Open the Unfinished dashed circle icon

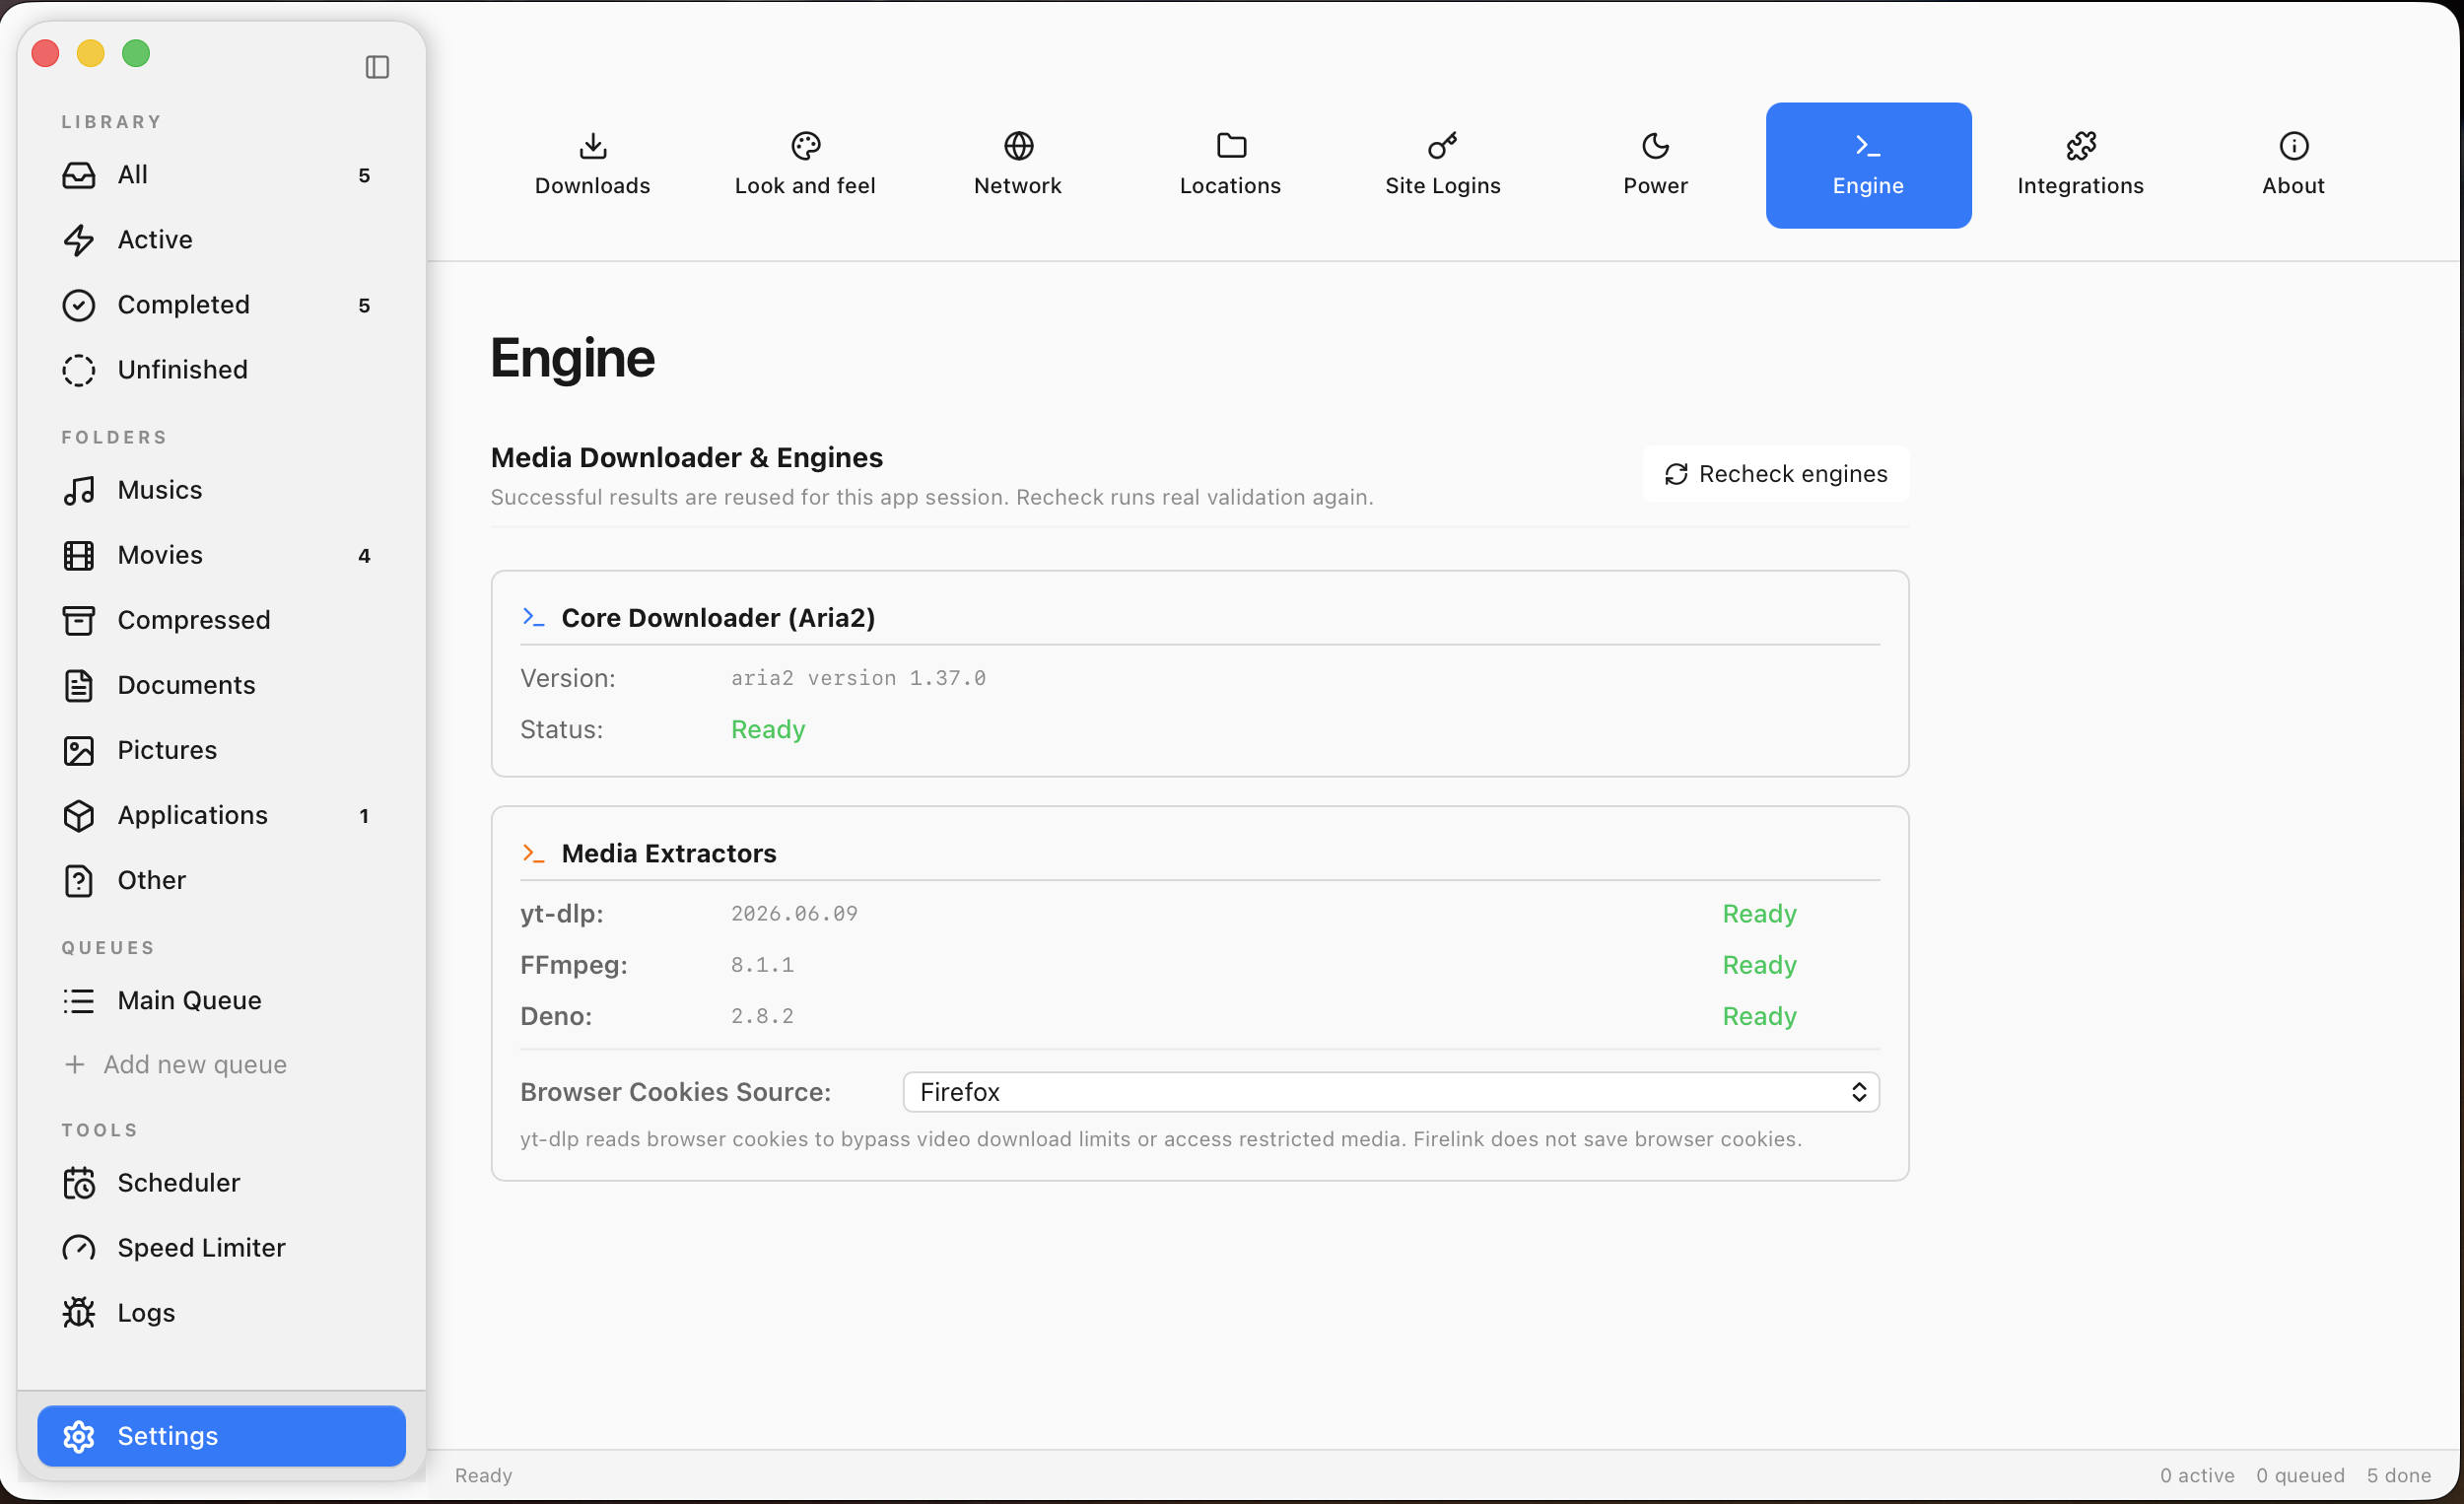[79, 370]
